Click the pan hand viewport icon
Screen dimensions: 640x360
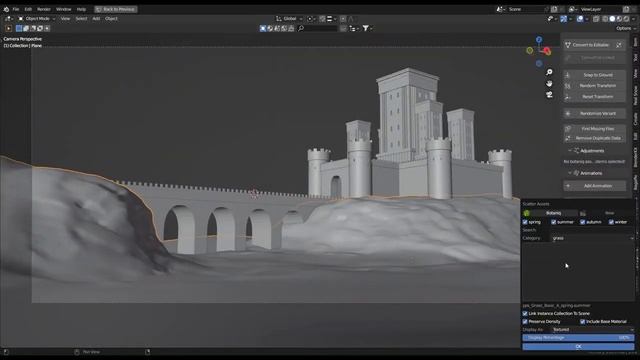point(549,83)
